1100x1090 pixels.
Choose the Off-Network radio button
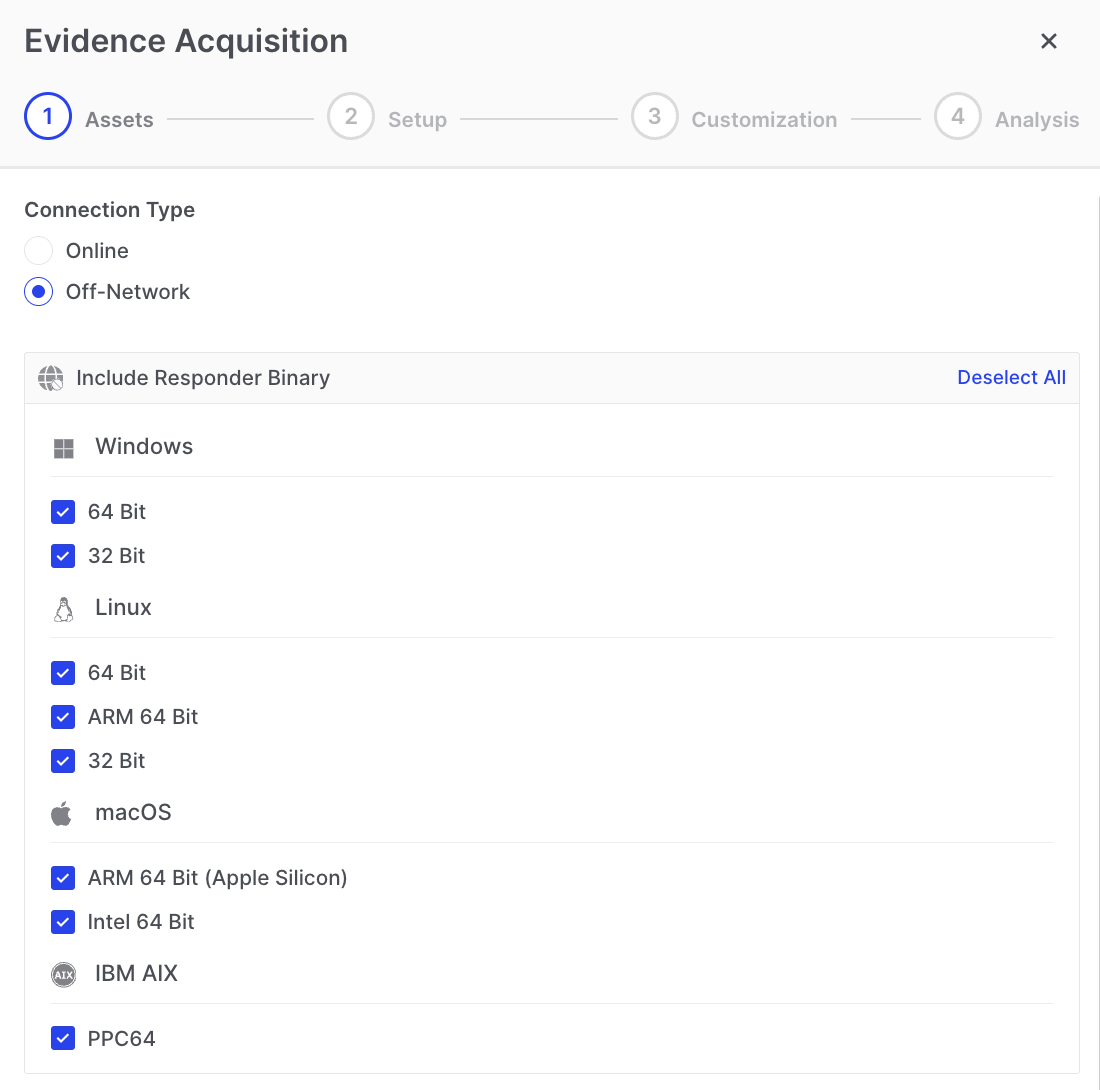coord(39,292)
